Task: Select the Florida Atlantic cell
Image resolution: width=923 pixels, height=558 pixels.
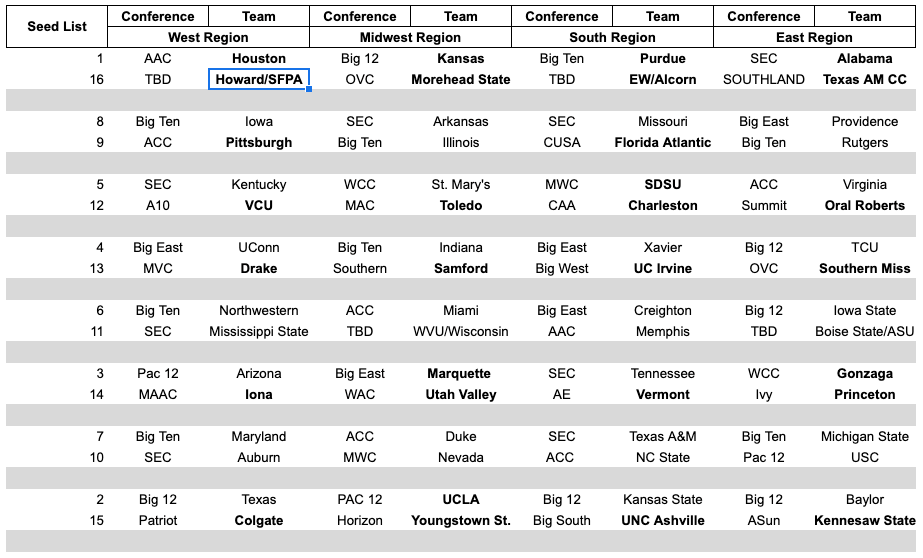Action: coord(663,143)
